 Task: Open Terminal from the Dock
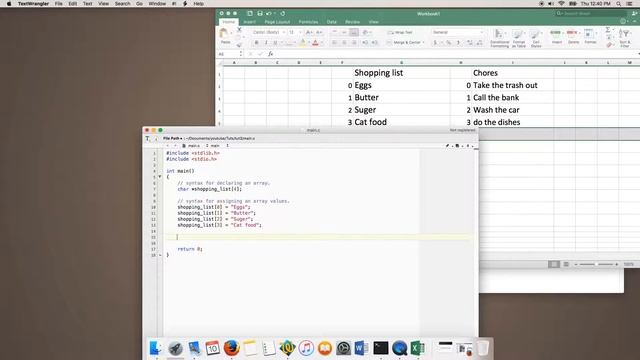click(x=381, y=348)
